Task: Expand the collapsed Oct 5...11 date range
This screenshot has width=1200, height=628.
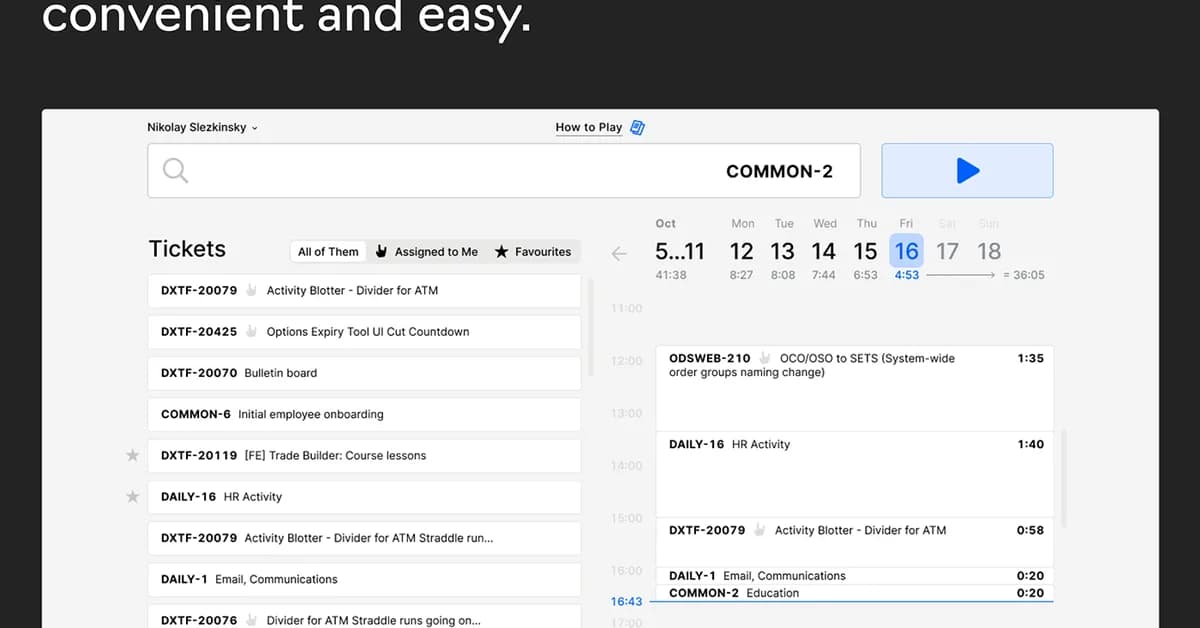Action: tap(680, 252)
